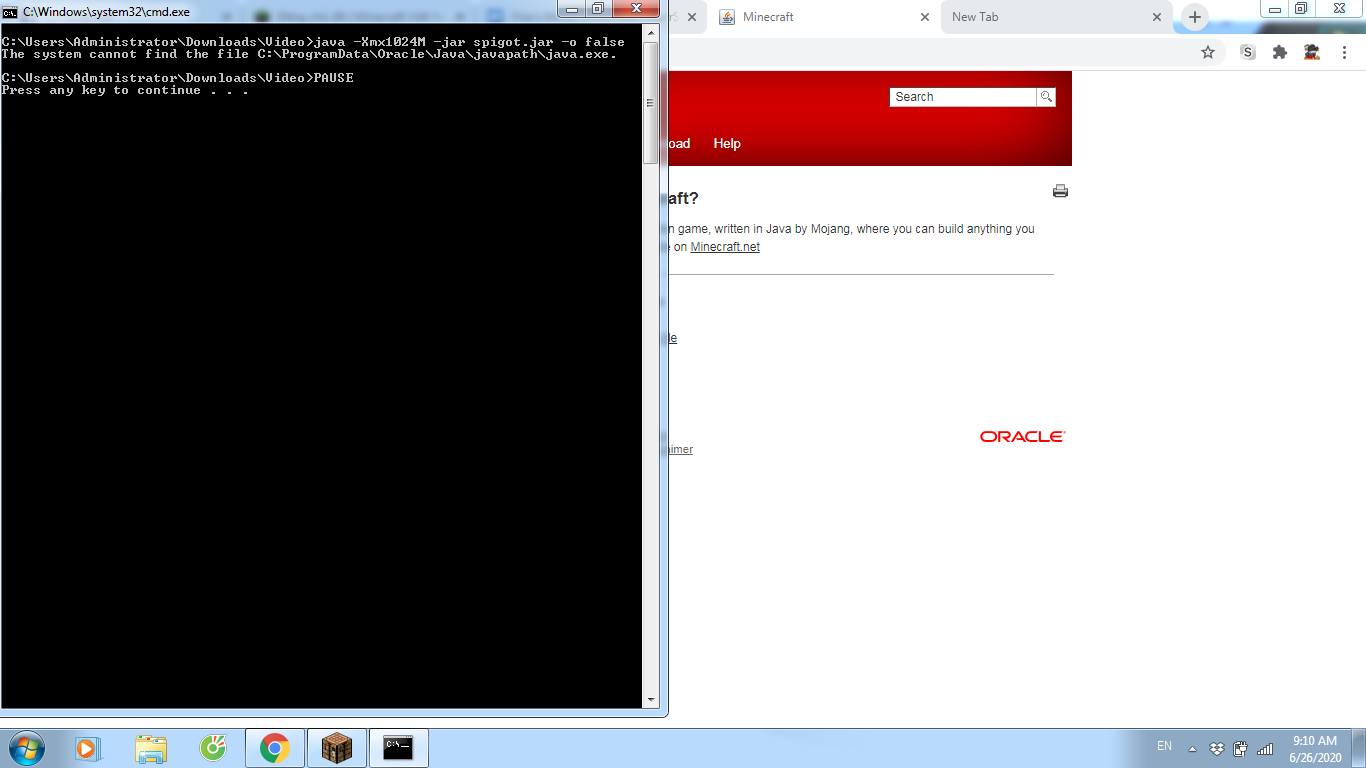
Task: Open Chrome extensions puzzle icon
Action: [x=1280, y=52]
